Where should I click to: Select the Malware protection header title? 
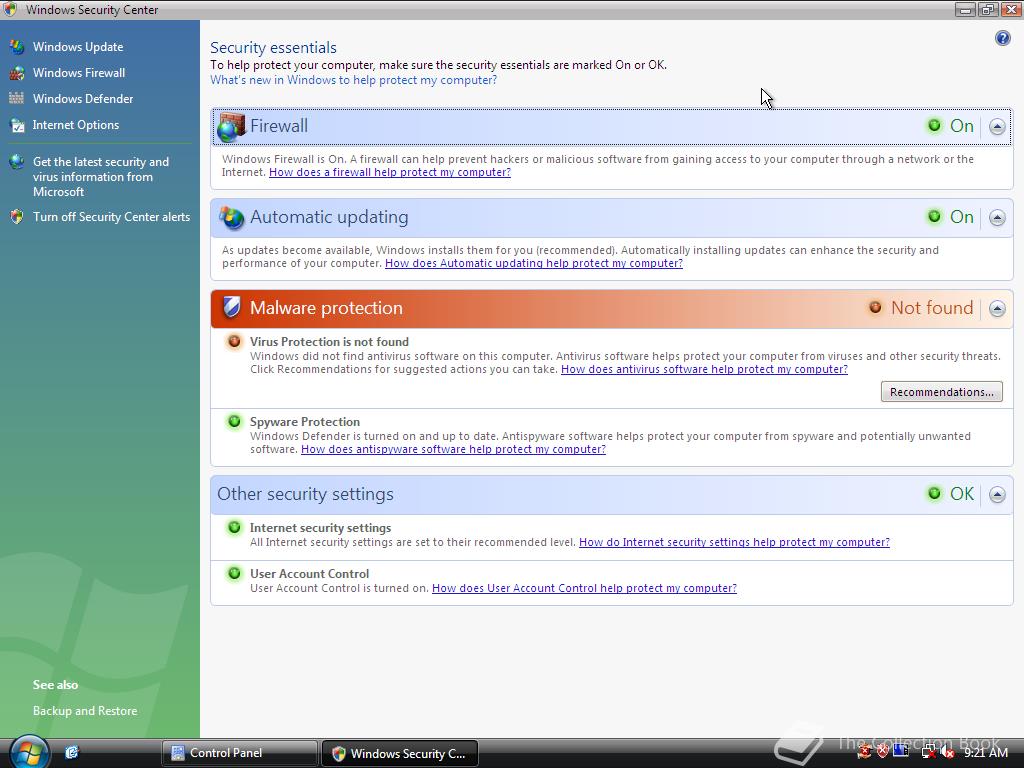[x=327, y=308]
